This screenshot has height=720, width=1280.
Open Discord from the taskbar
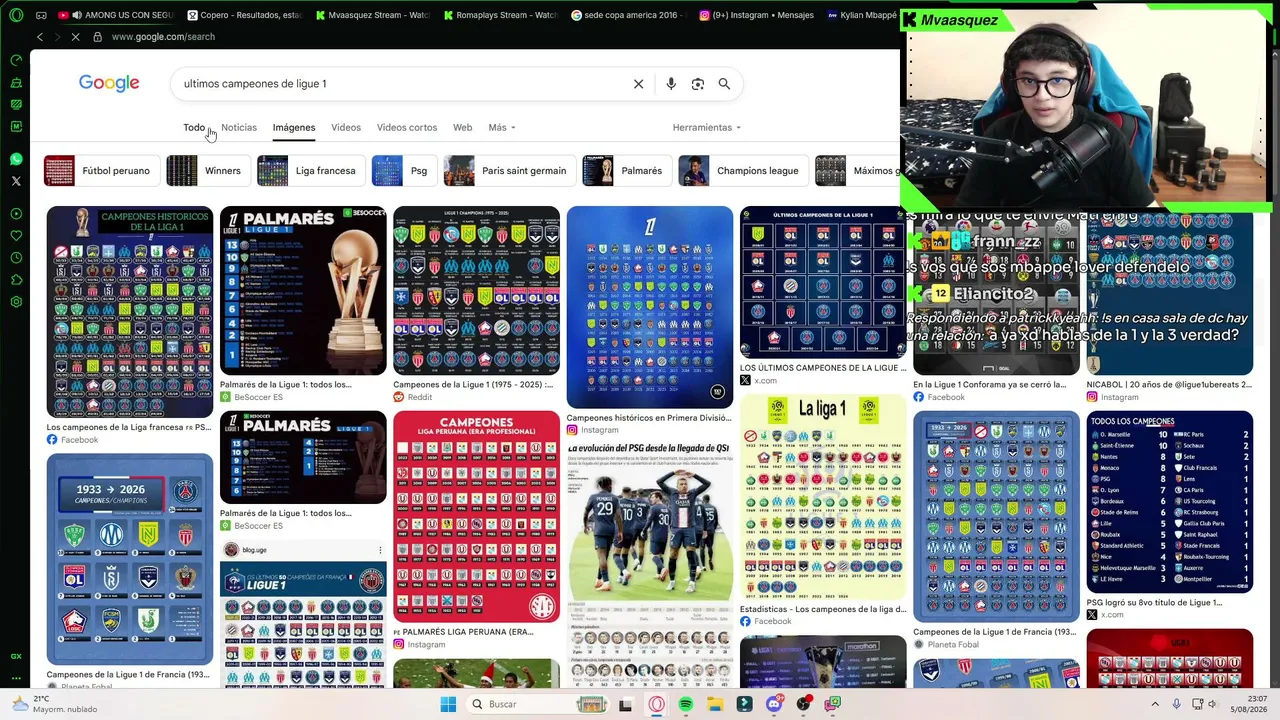coord(774,704)
